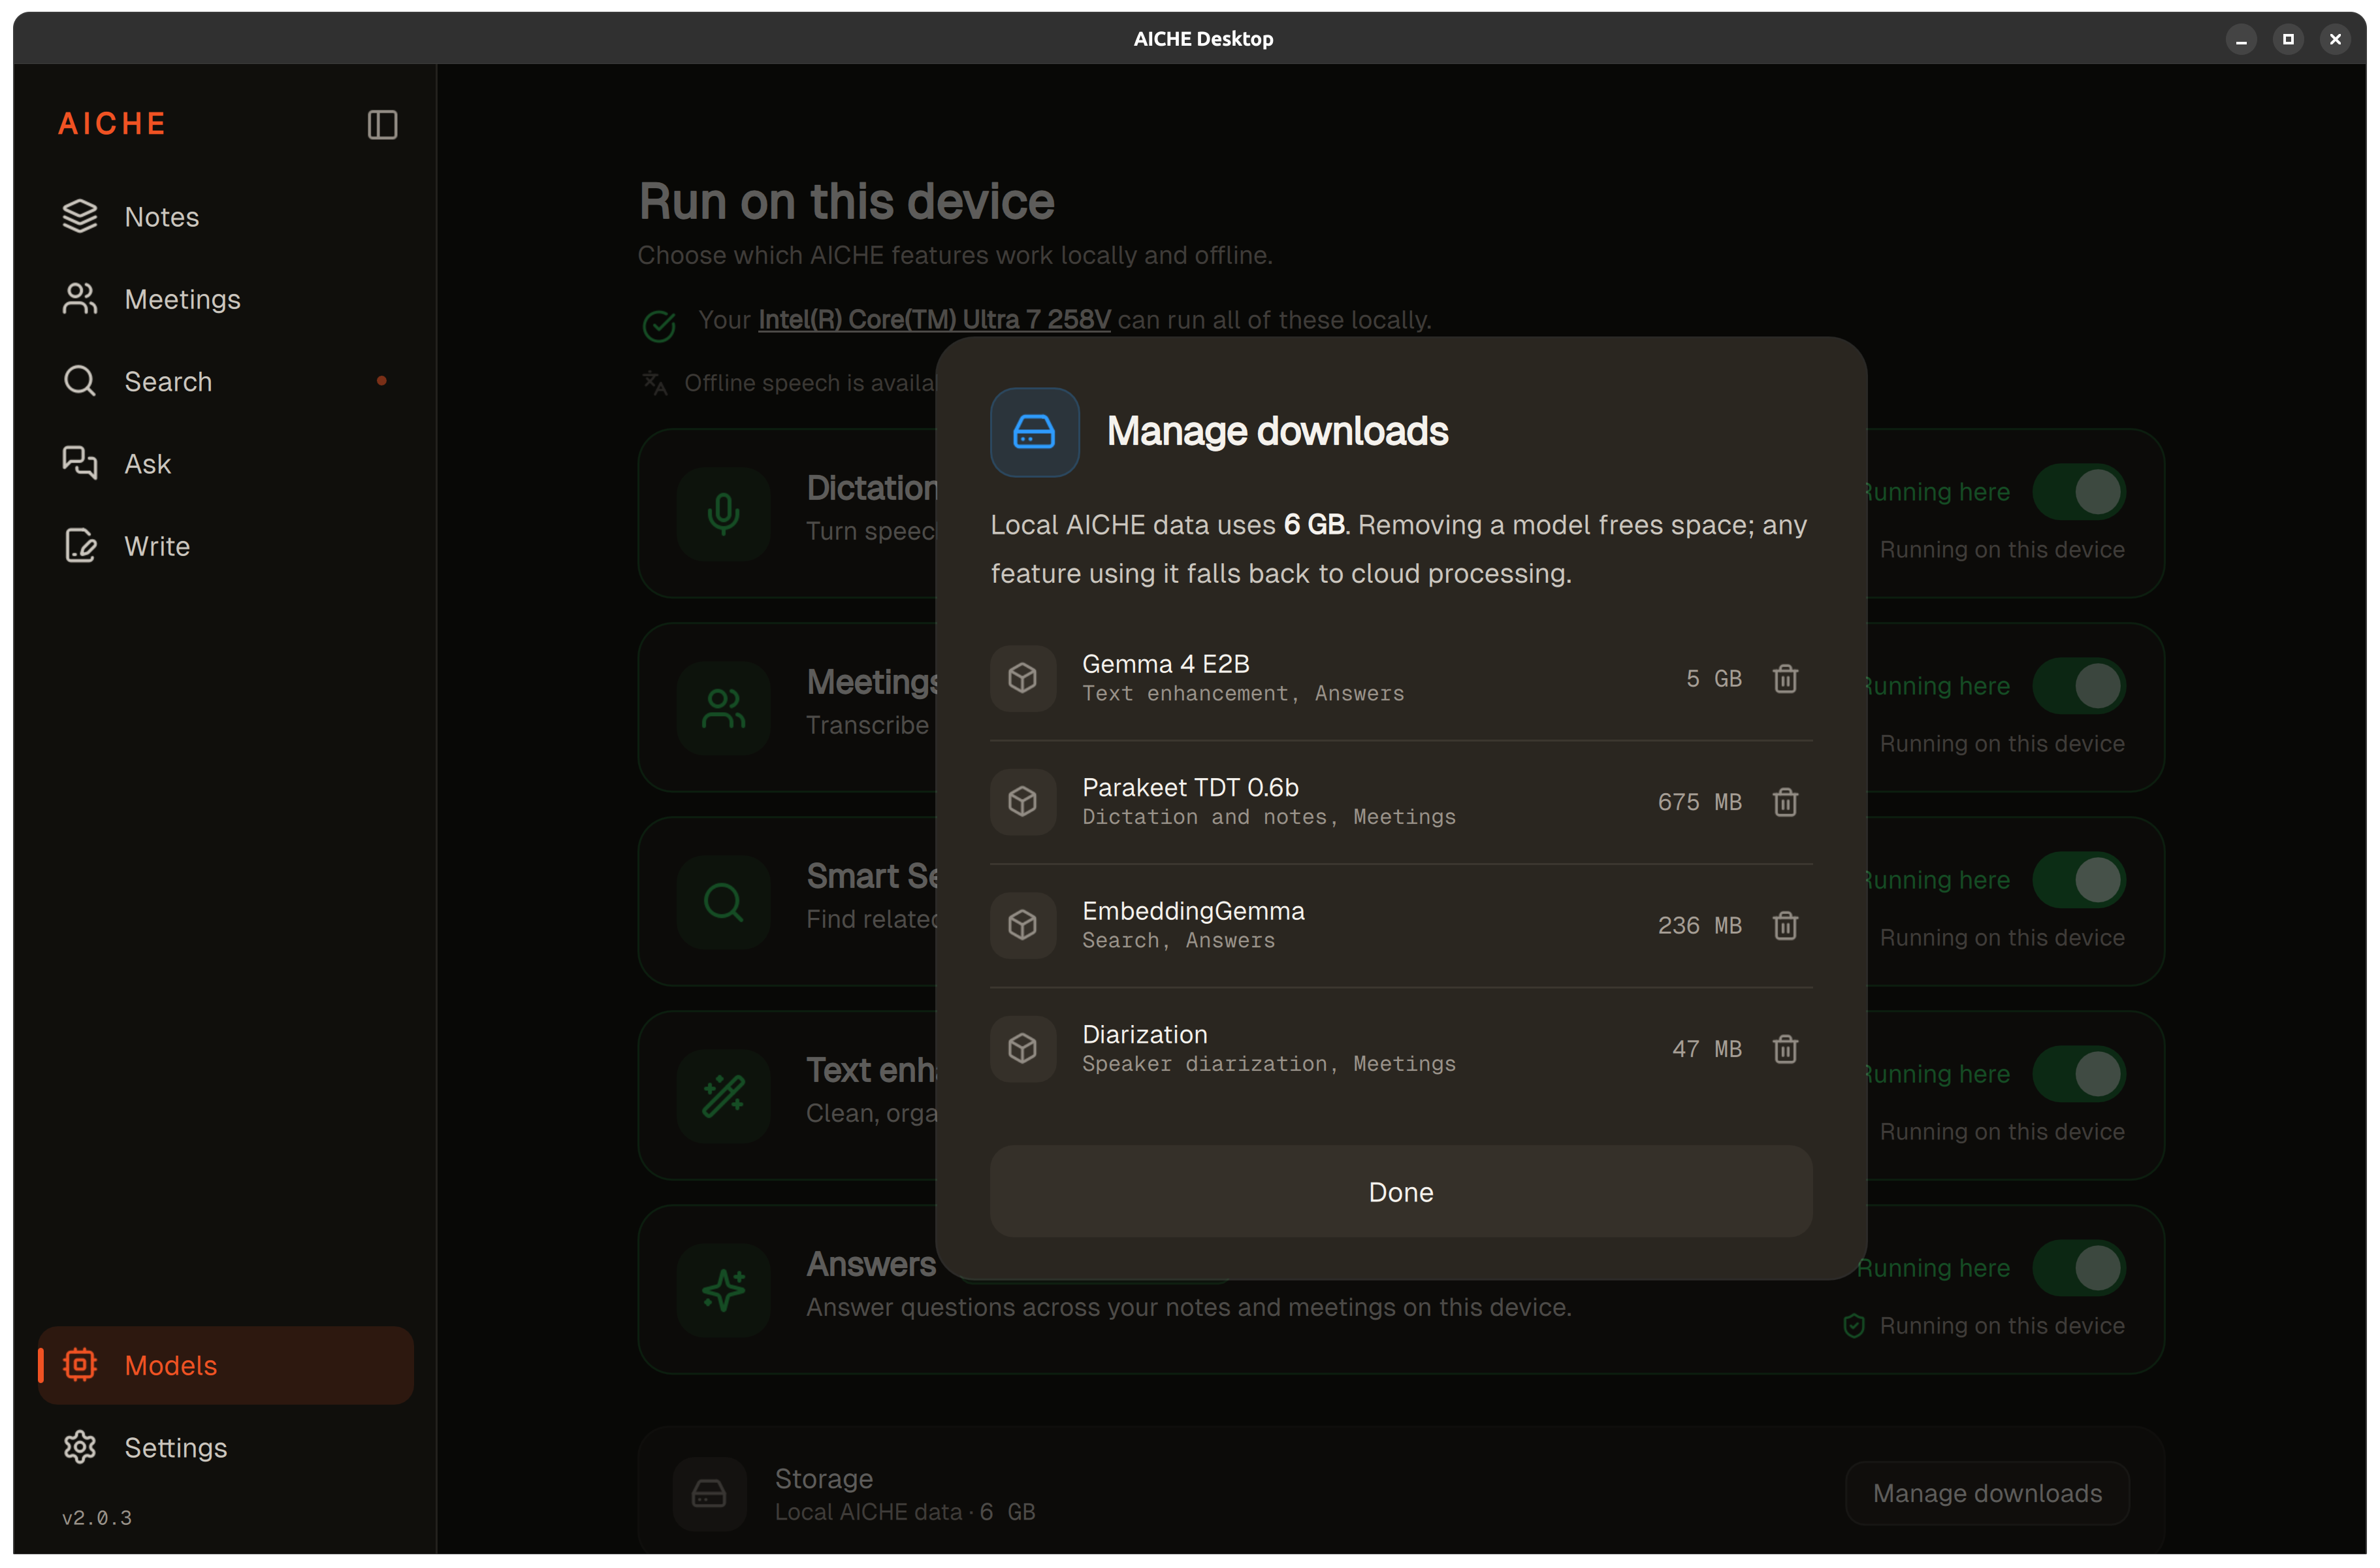Maximize the AICHE Desktop window

point(2288,39)
